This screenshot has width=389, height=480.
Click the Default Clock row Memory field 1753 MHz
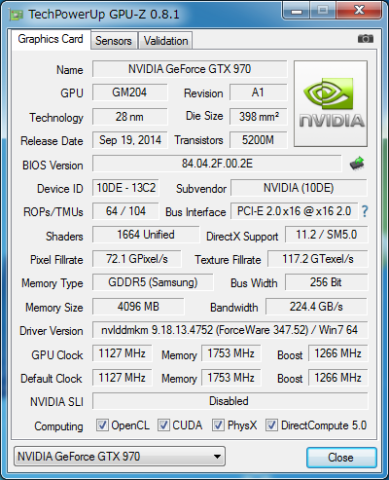pyautogui.click(x=231, y=378)
